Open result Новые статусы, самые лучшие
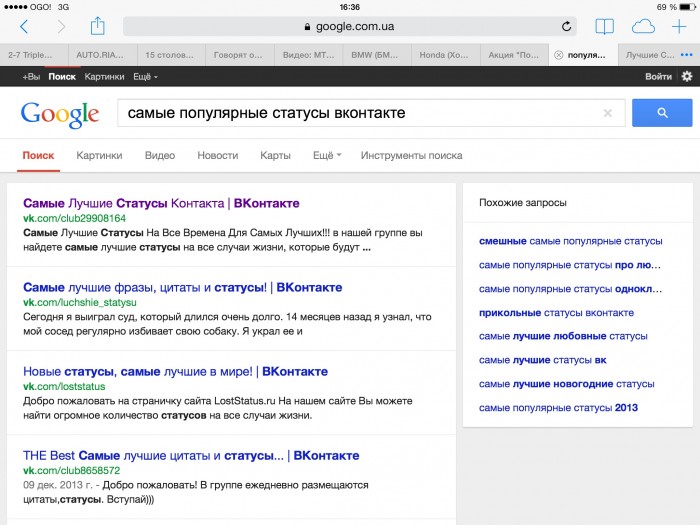Screen dimensions: 700x525 pos(175,371)
